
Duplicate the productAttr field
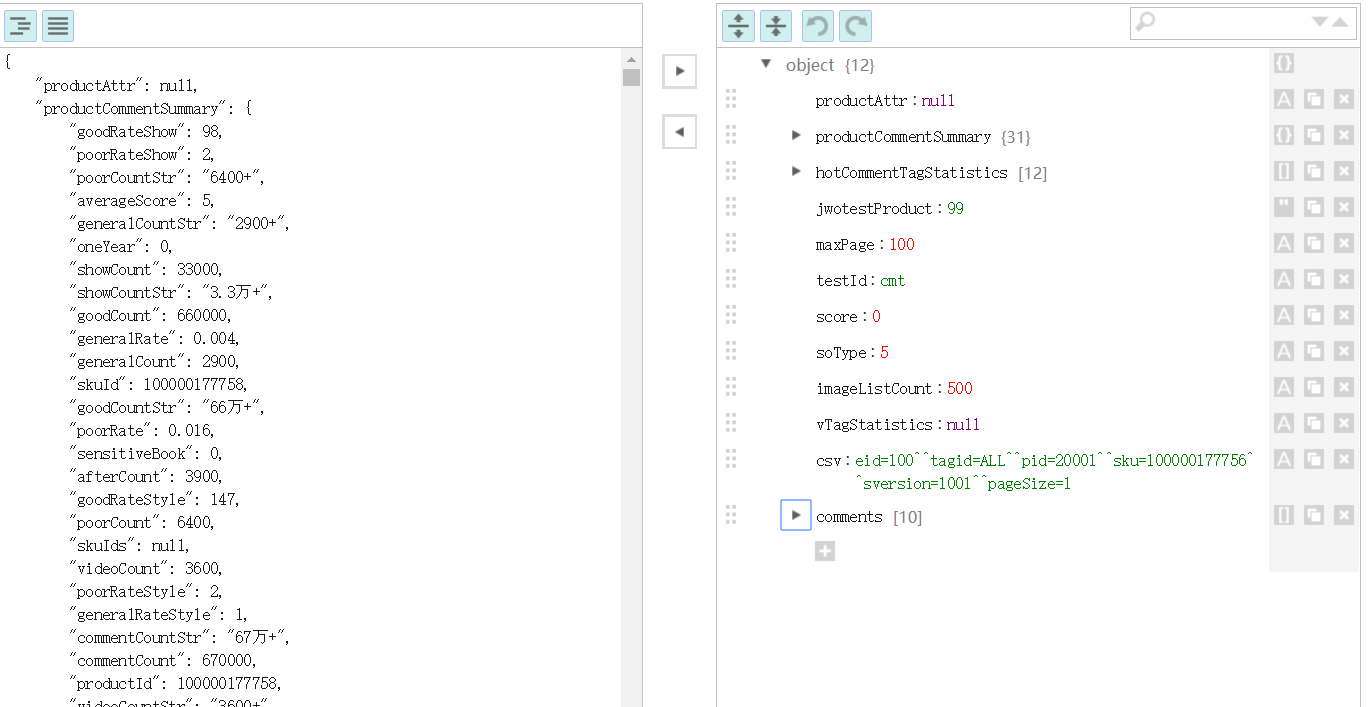[x=1314, y=99]
